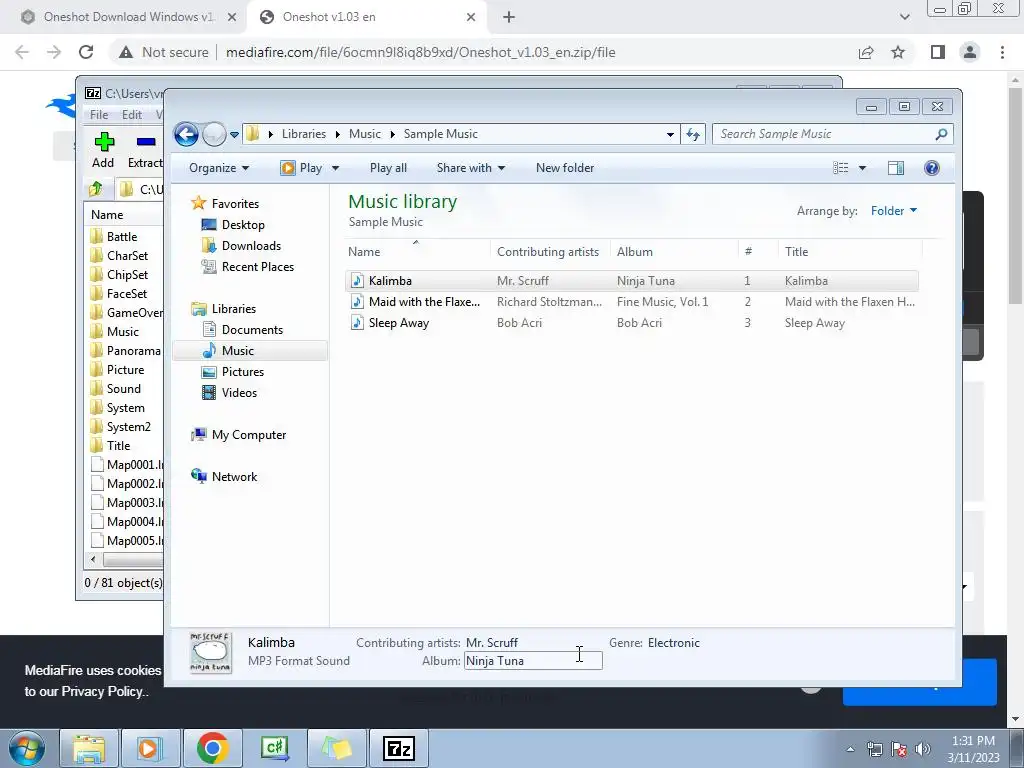Go up one folder in 7-Zip
The width and height of the screenshot is (1024, 768).
tap(96, 189)
